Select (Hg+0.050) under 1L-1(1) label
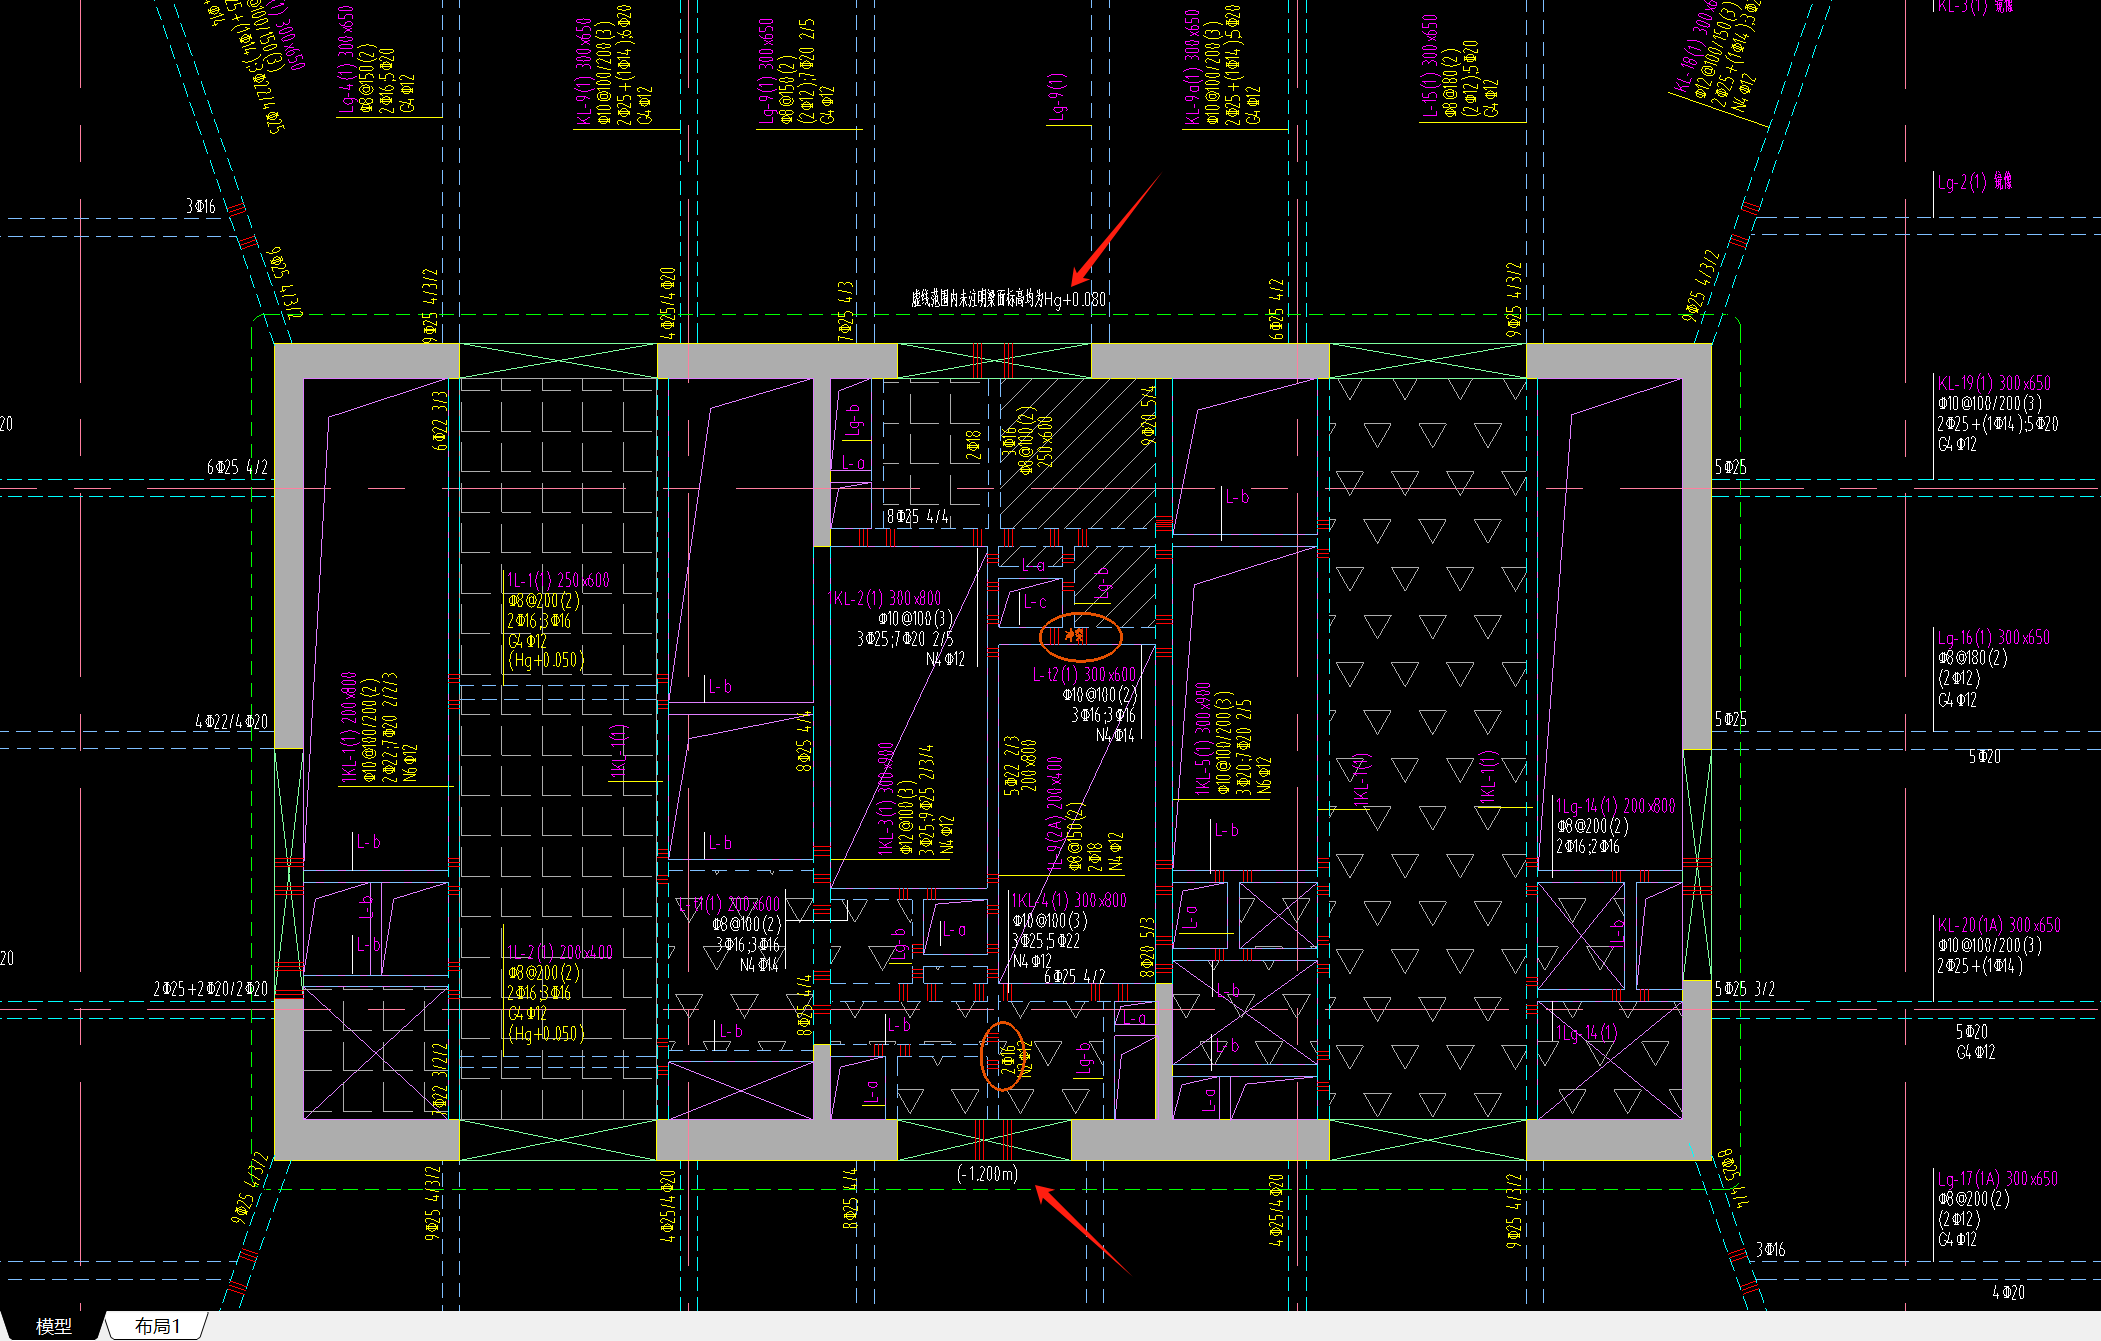The image size is (2101, 1341). click(x=546, y=660)
